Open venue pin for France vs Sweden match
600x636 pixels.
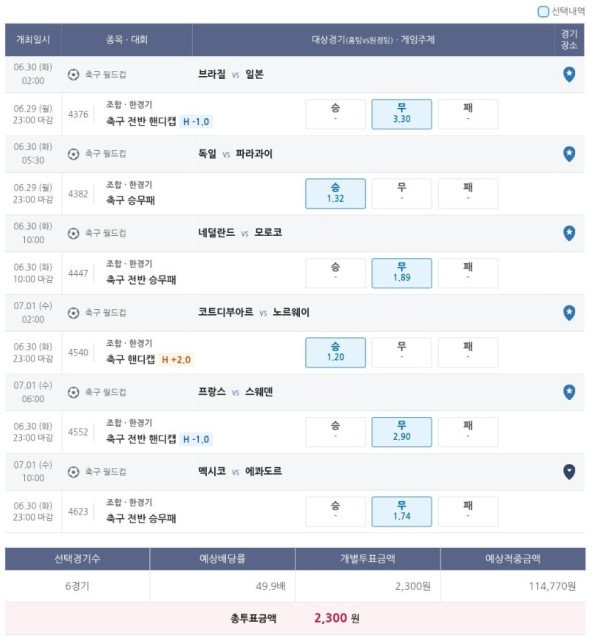[569, 392]
